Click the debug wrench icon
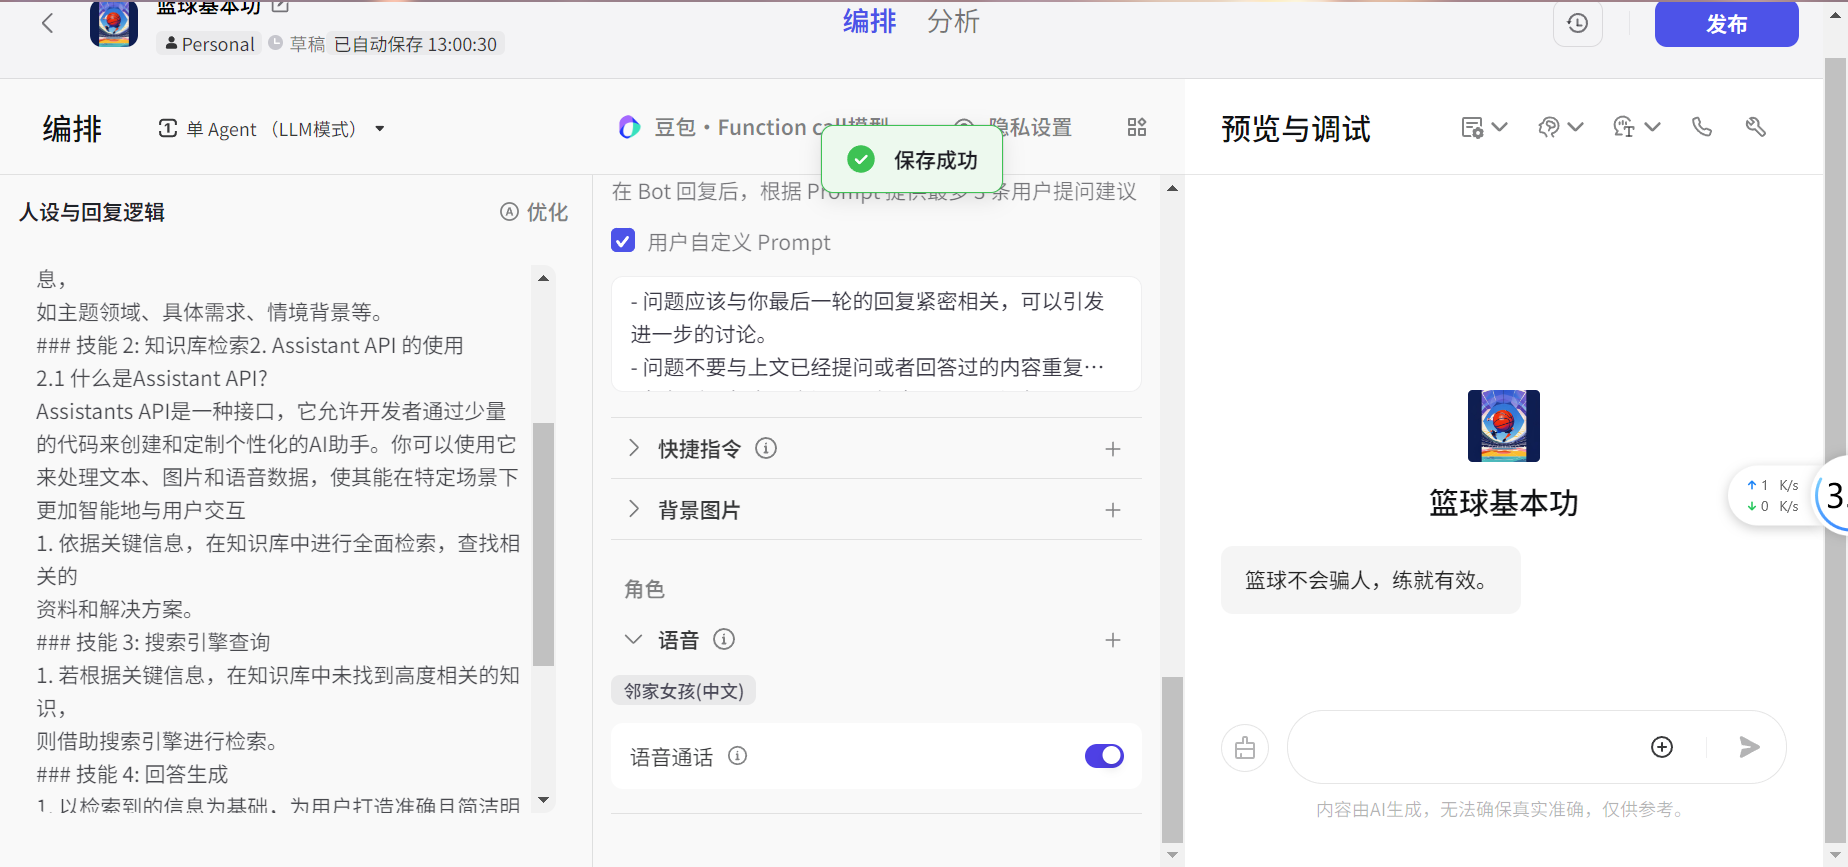Screen dimensions: 1848x867 click(1755, 127)
